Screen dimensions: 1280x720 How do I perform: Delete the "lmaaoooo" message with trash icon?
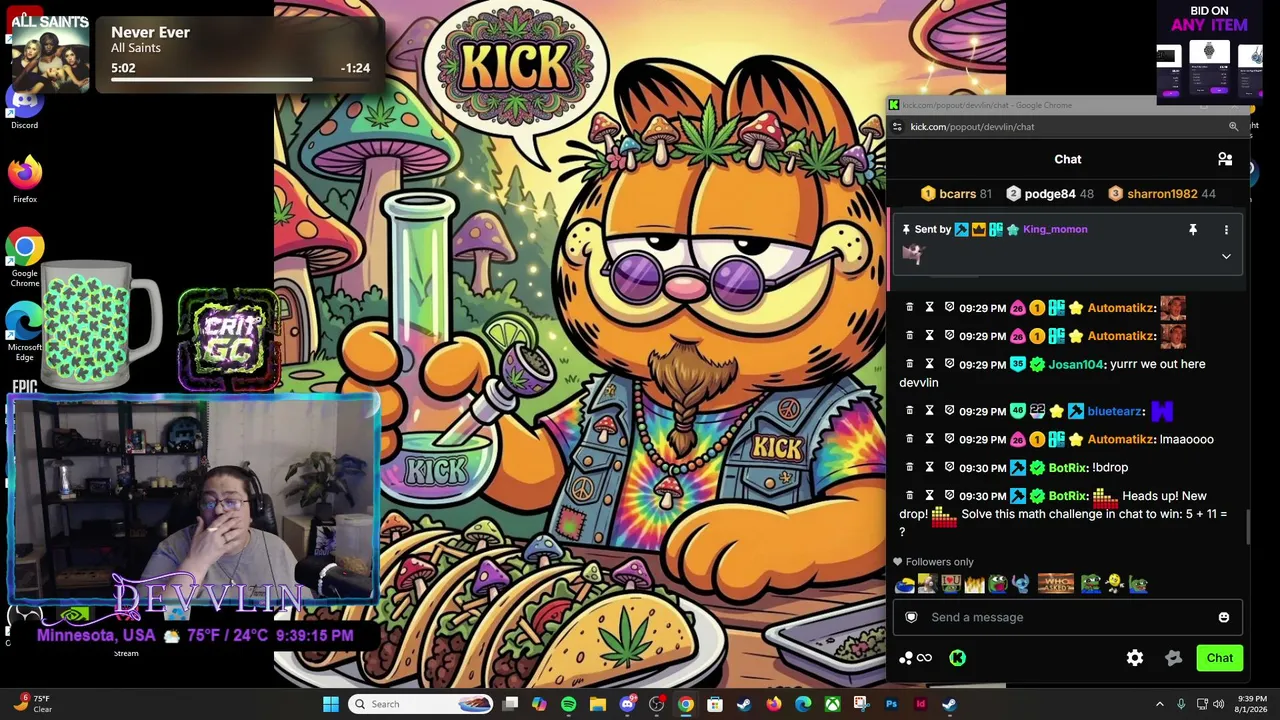point(909,439)
